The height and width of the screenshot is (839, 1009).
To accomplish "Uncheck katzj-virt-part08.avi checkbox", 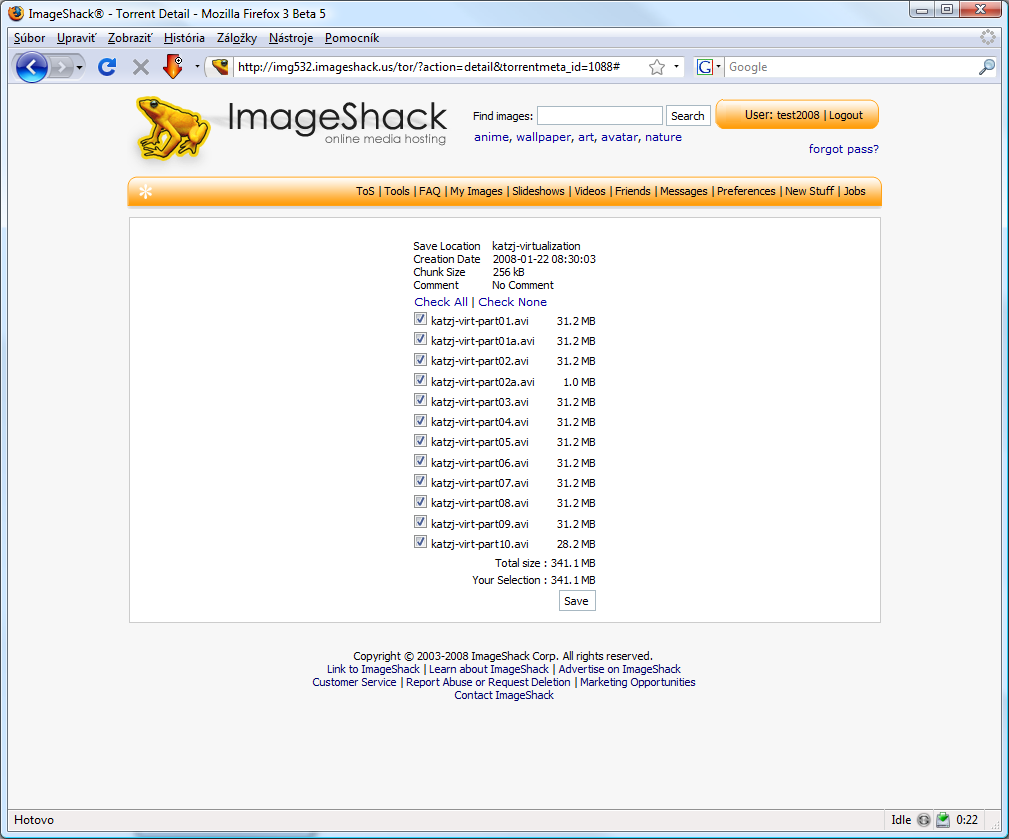I will pyautogui.click(x=420, y=502).
